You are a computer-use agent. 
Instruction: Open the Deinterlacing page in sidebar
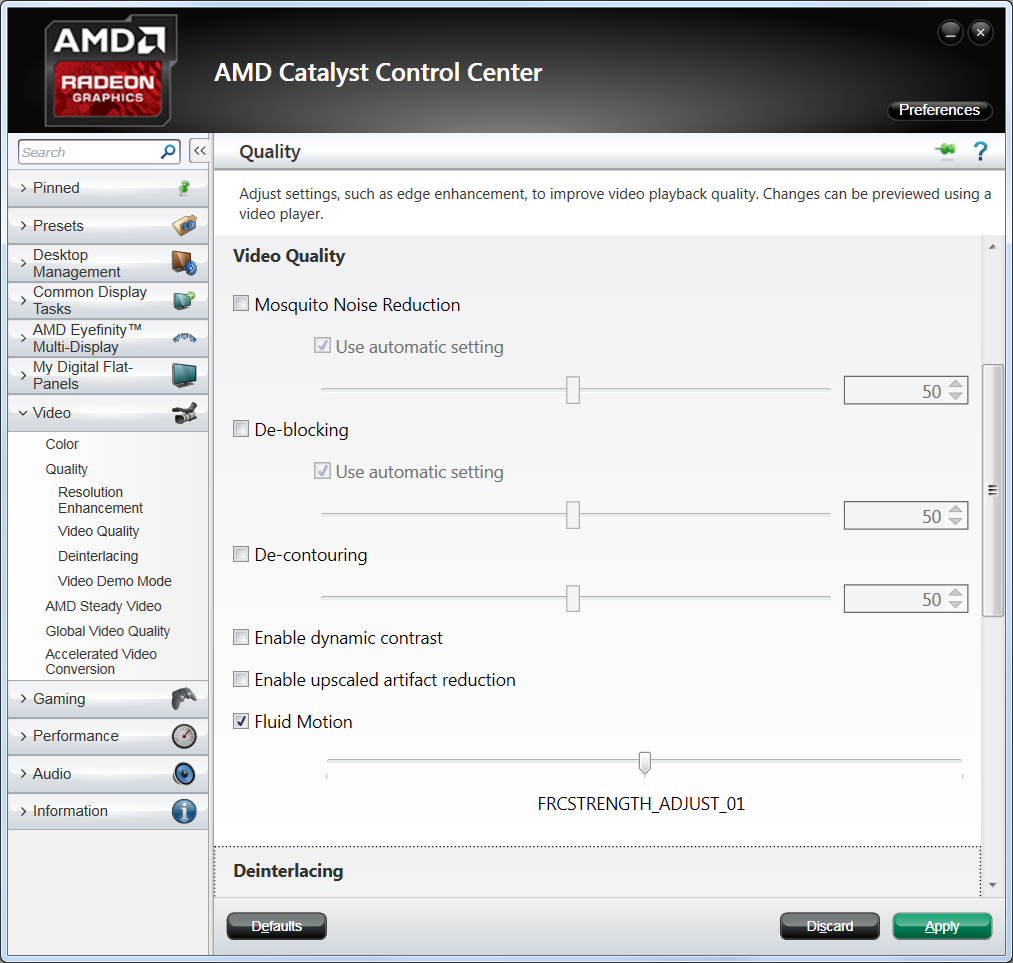[98, 556]
